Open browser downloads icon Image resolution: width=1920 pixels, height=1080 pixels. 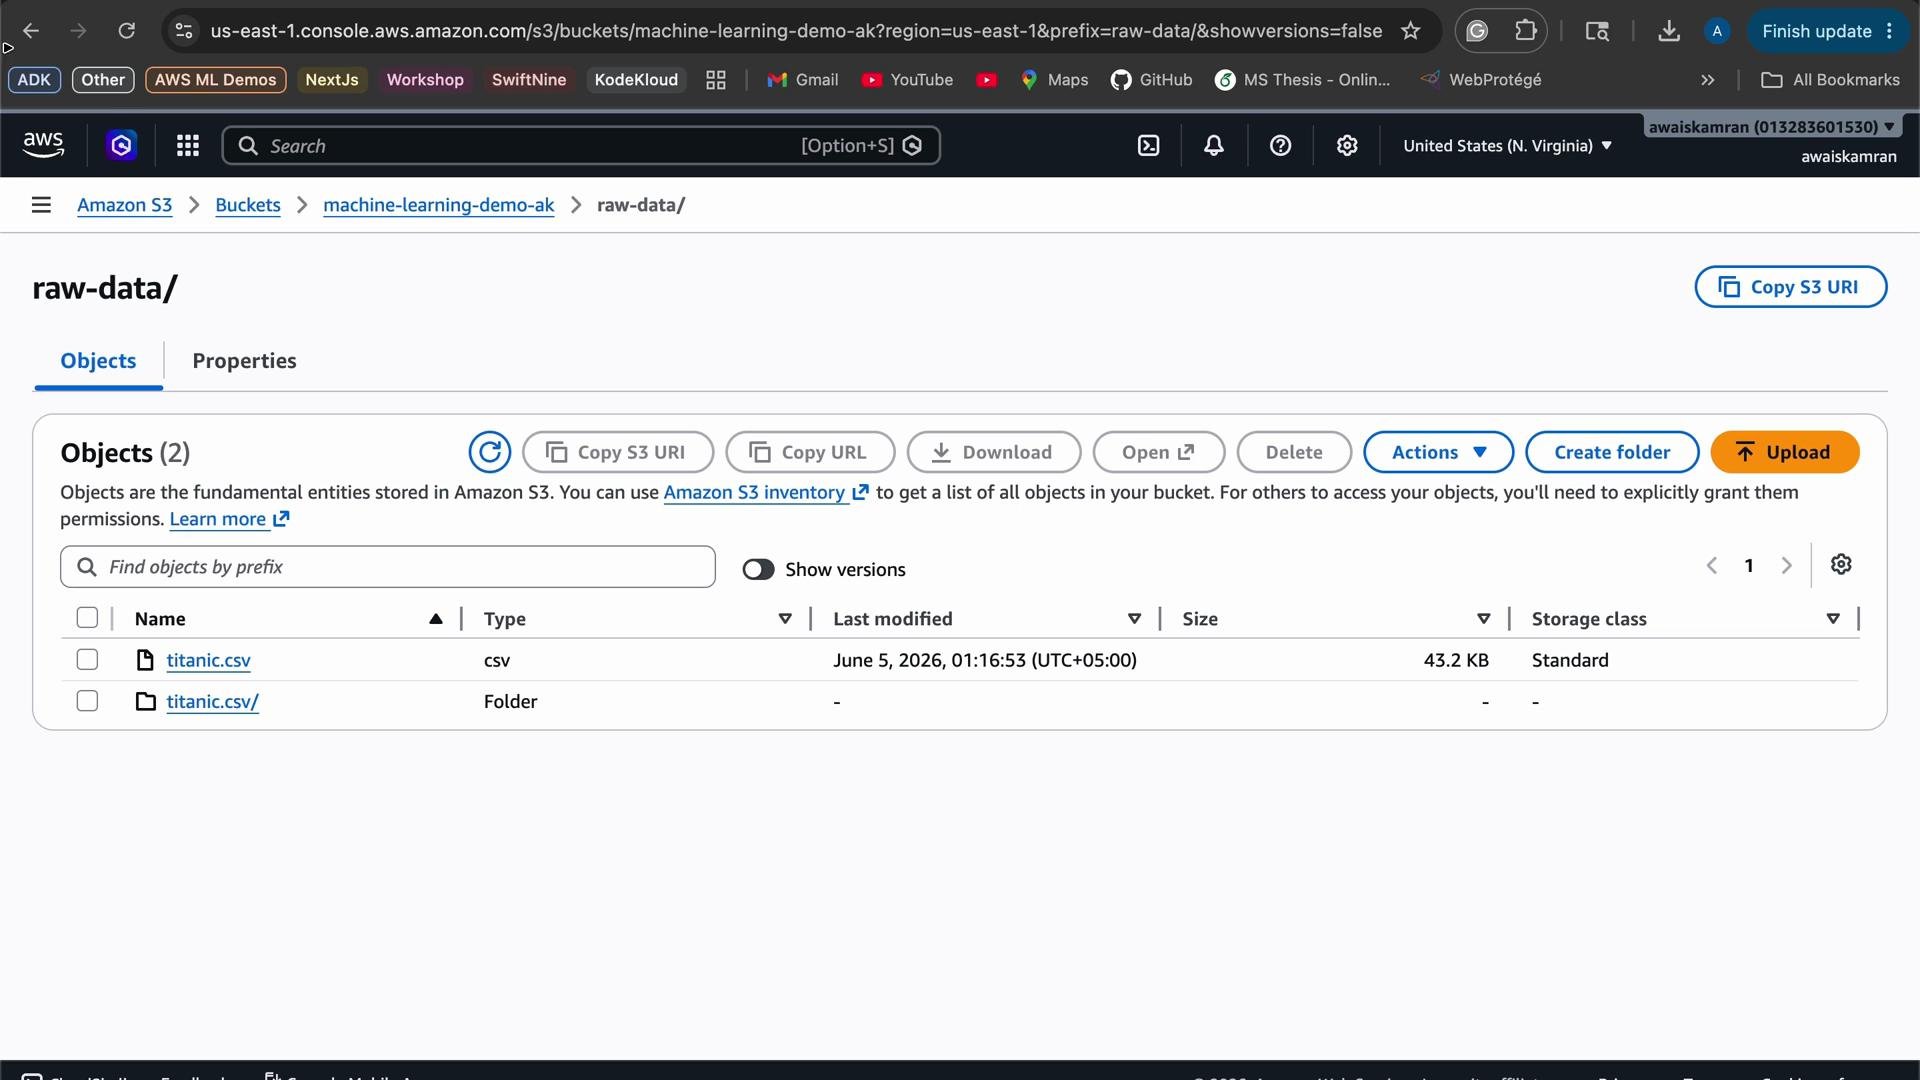coord(1668,31)
